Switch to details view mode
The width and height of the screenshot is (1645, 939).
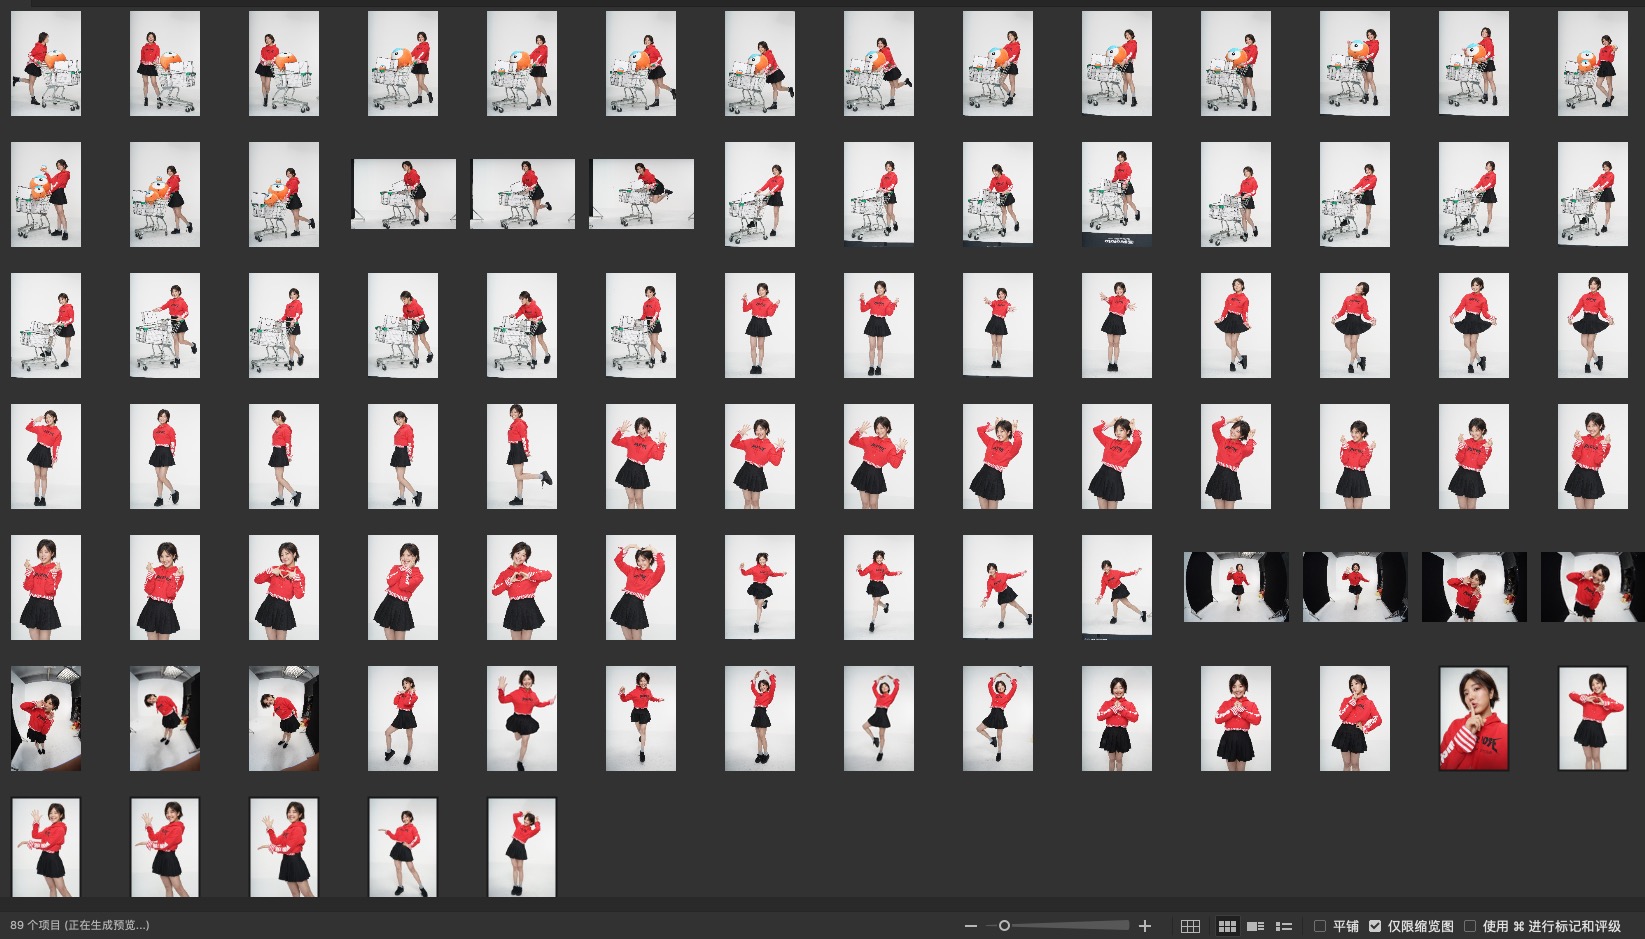tap(1256, 926)
